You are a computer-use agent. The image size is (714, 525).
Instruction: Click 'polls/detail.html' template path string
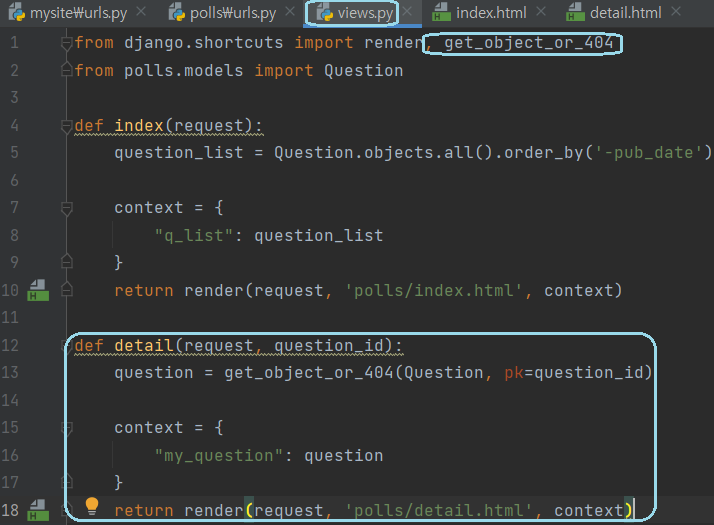coord(438,510)
